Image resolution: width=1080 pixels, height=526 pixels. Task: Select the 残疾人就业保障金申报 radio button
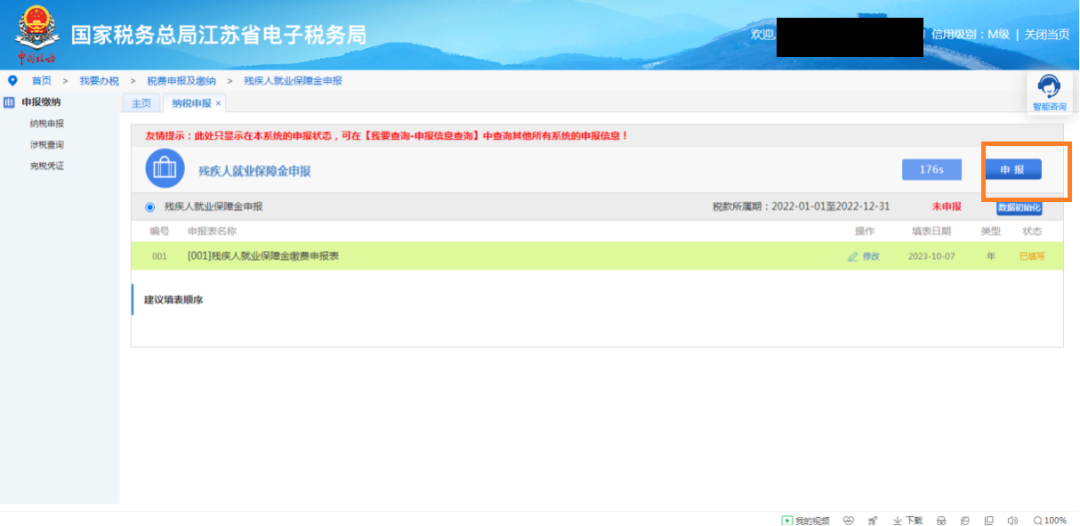click(150, 207)
